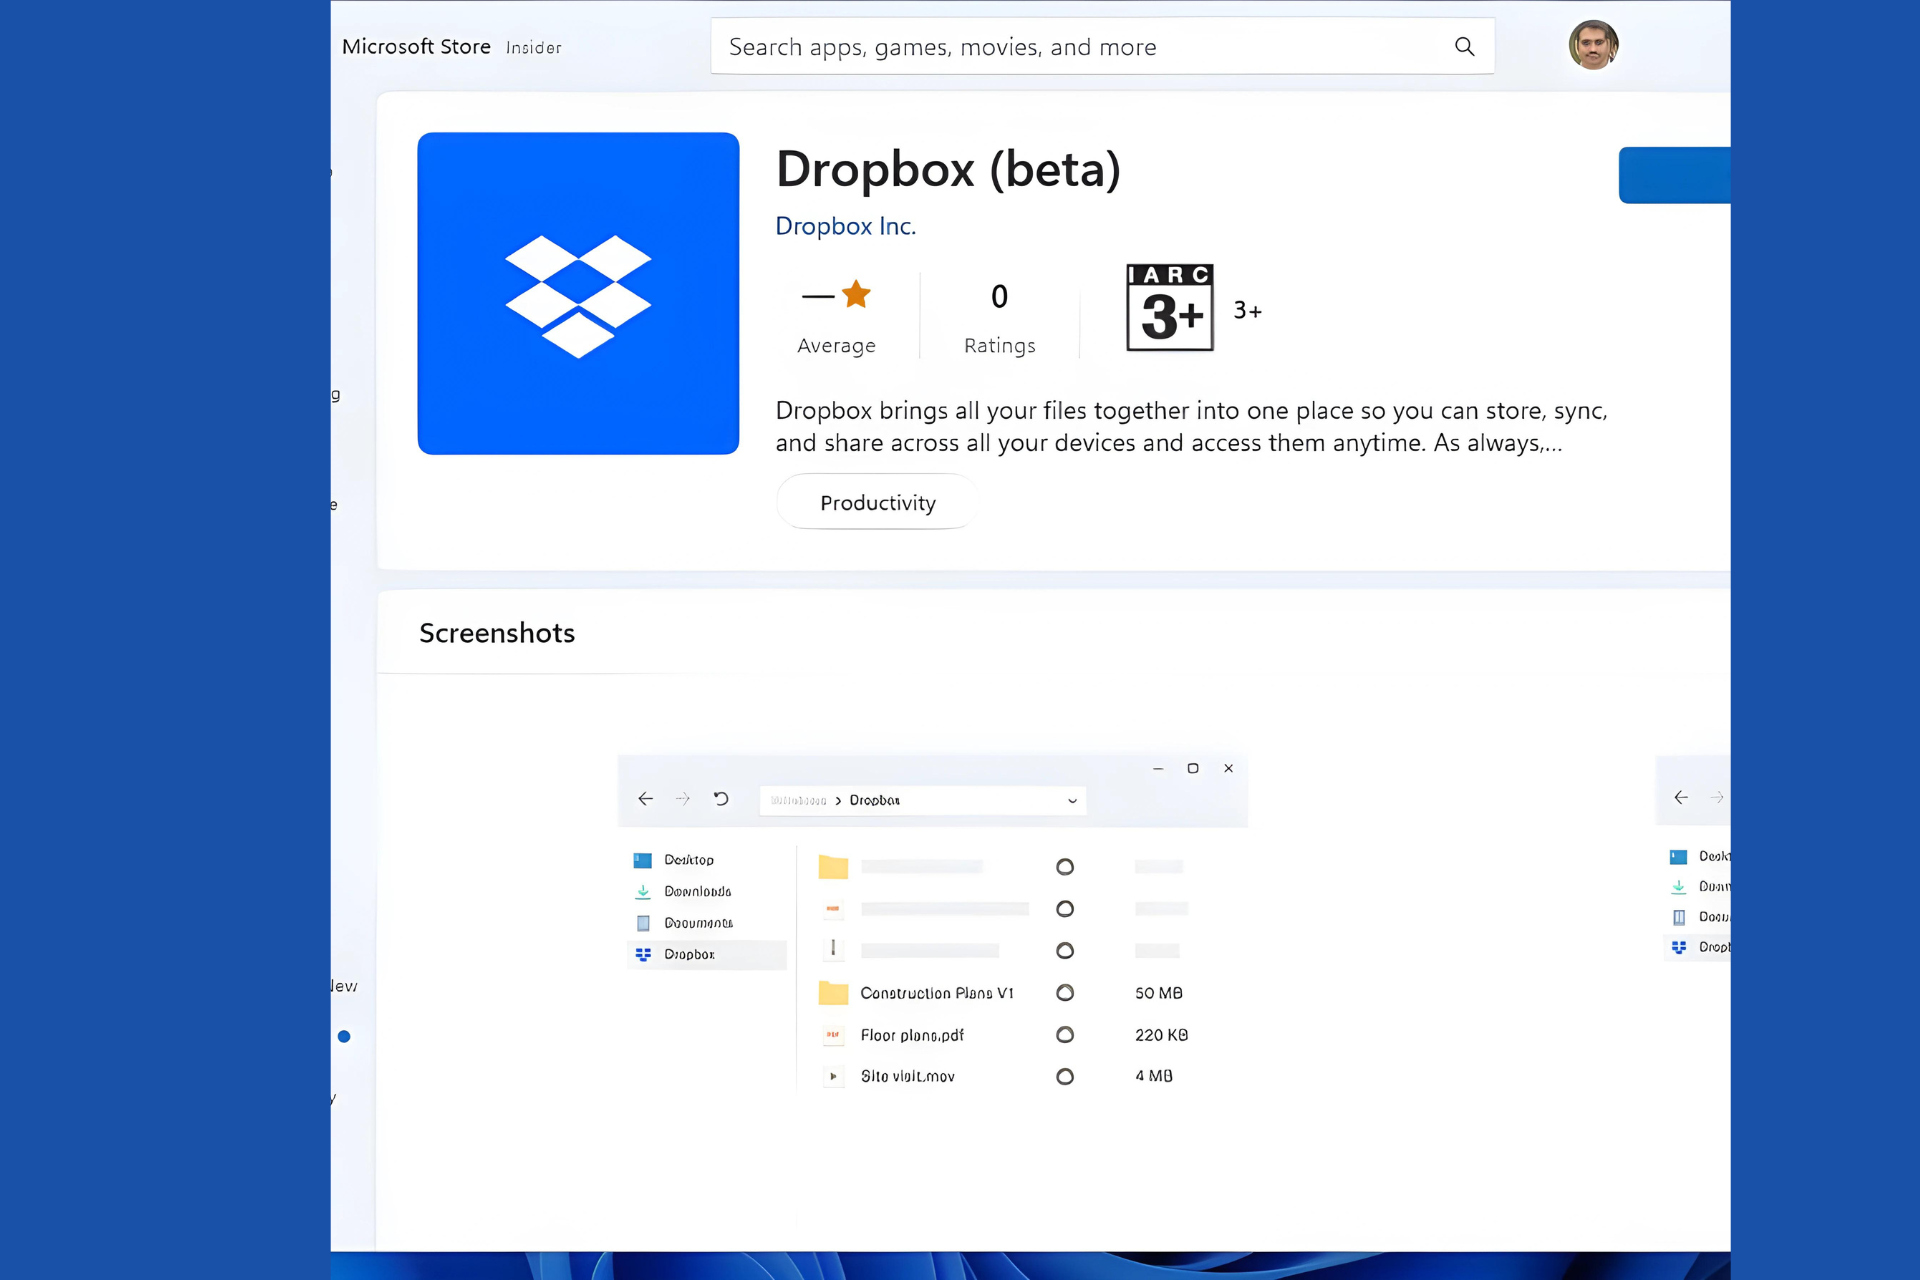Click the refresh icon in Dropbox screenshot
Screen dimensions: 1920x1280
click(x=721, y=799)
